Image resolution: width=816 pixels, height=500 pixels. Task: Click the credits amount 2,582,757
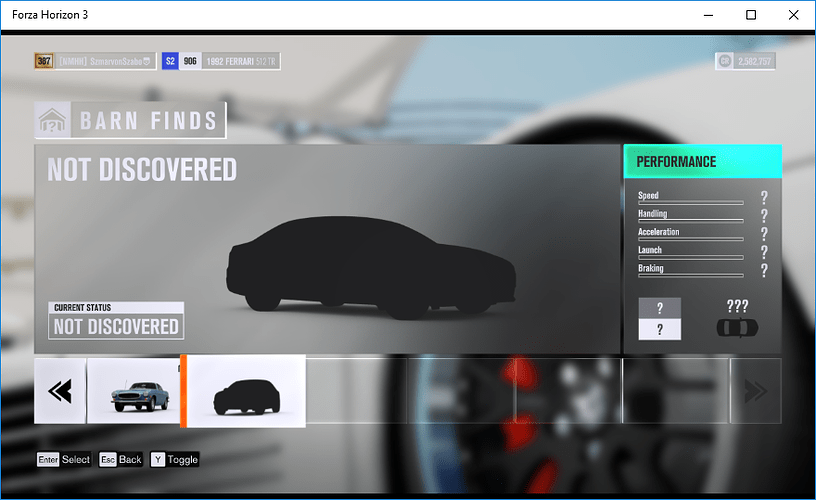pyautogui.click(x=754, y=61)
